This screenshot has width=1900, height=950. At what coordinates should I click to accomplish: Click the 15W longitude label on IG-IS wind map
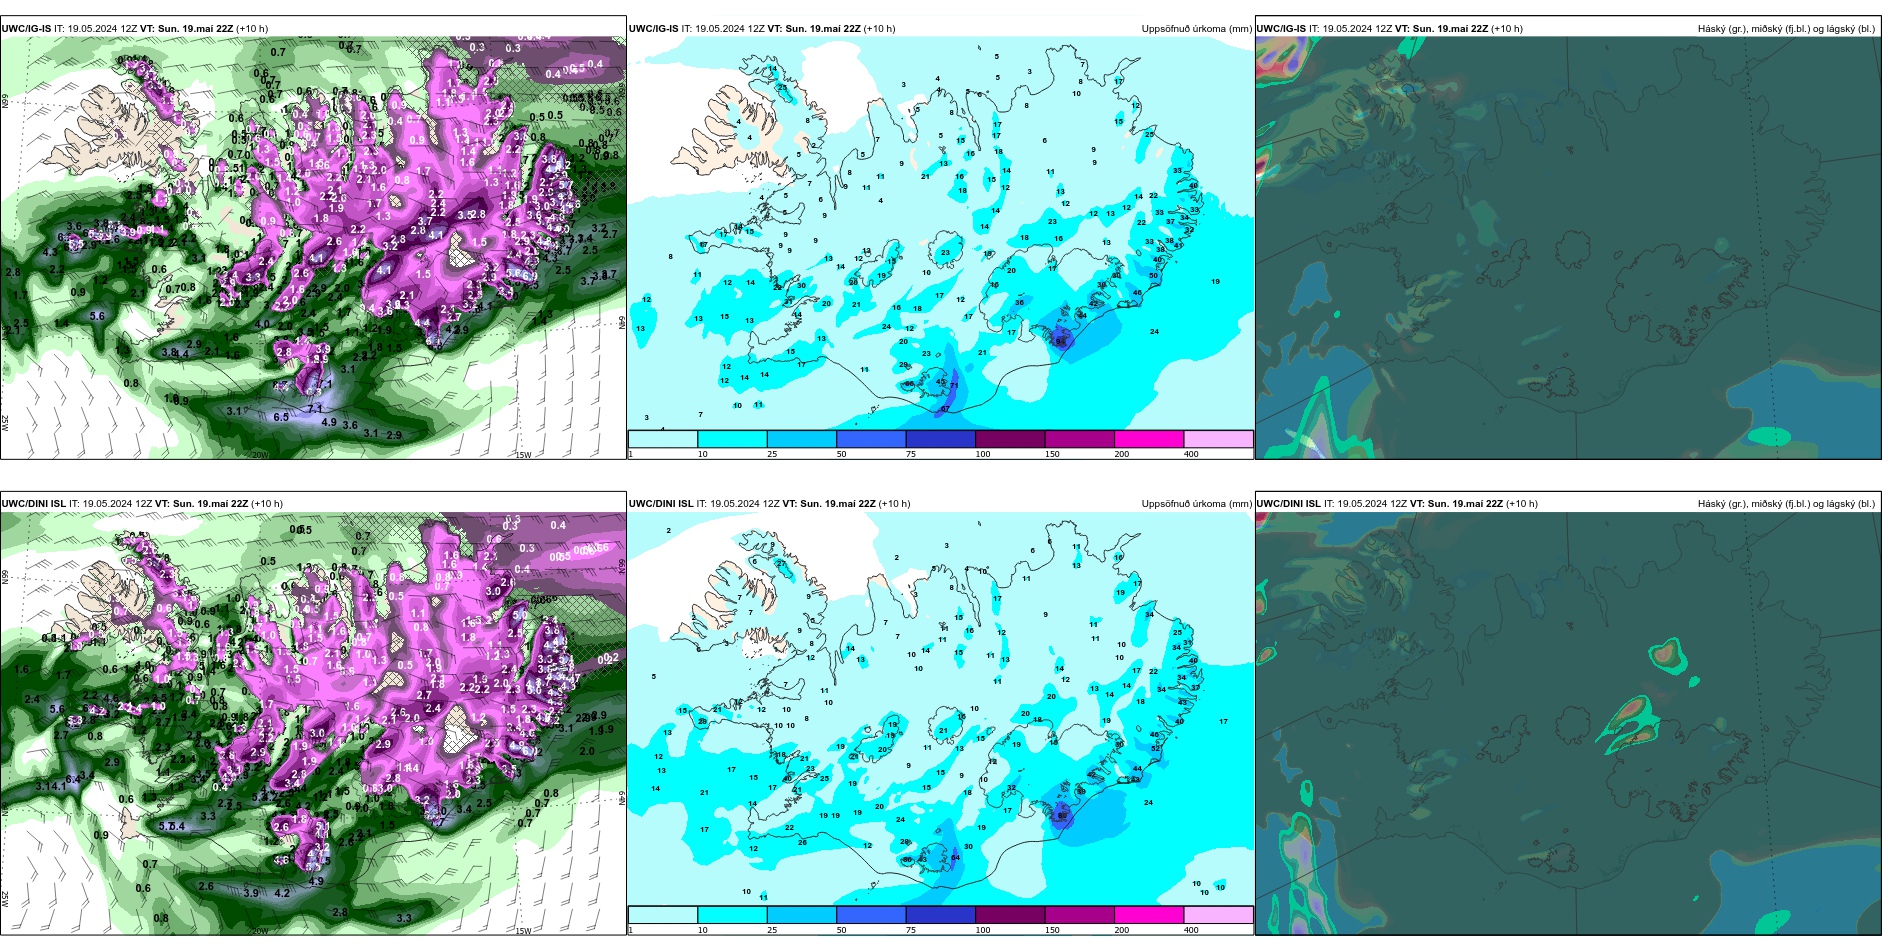tap(523, 455)
